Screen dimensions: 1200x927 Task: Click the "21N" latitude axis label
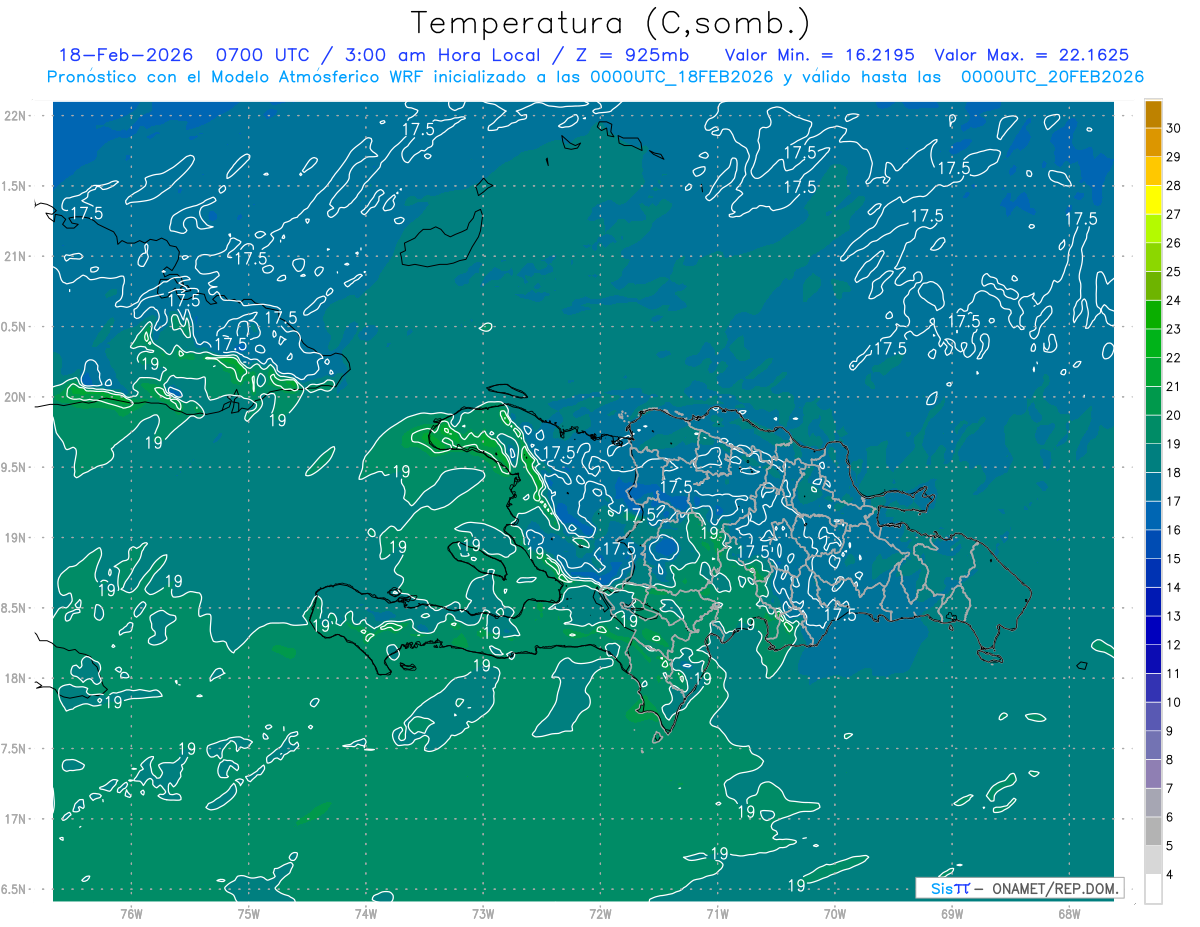pyautogui.click(x=15, y=257)
